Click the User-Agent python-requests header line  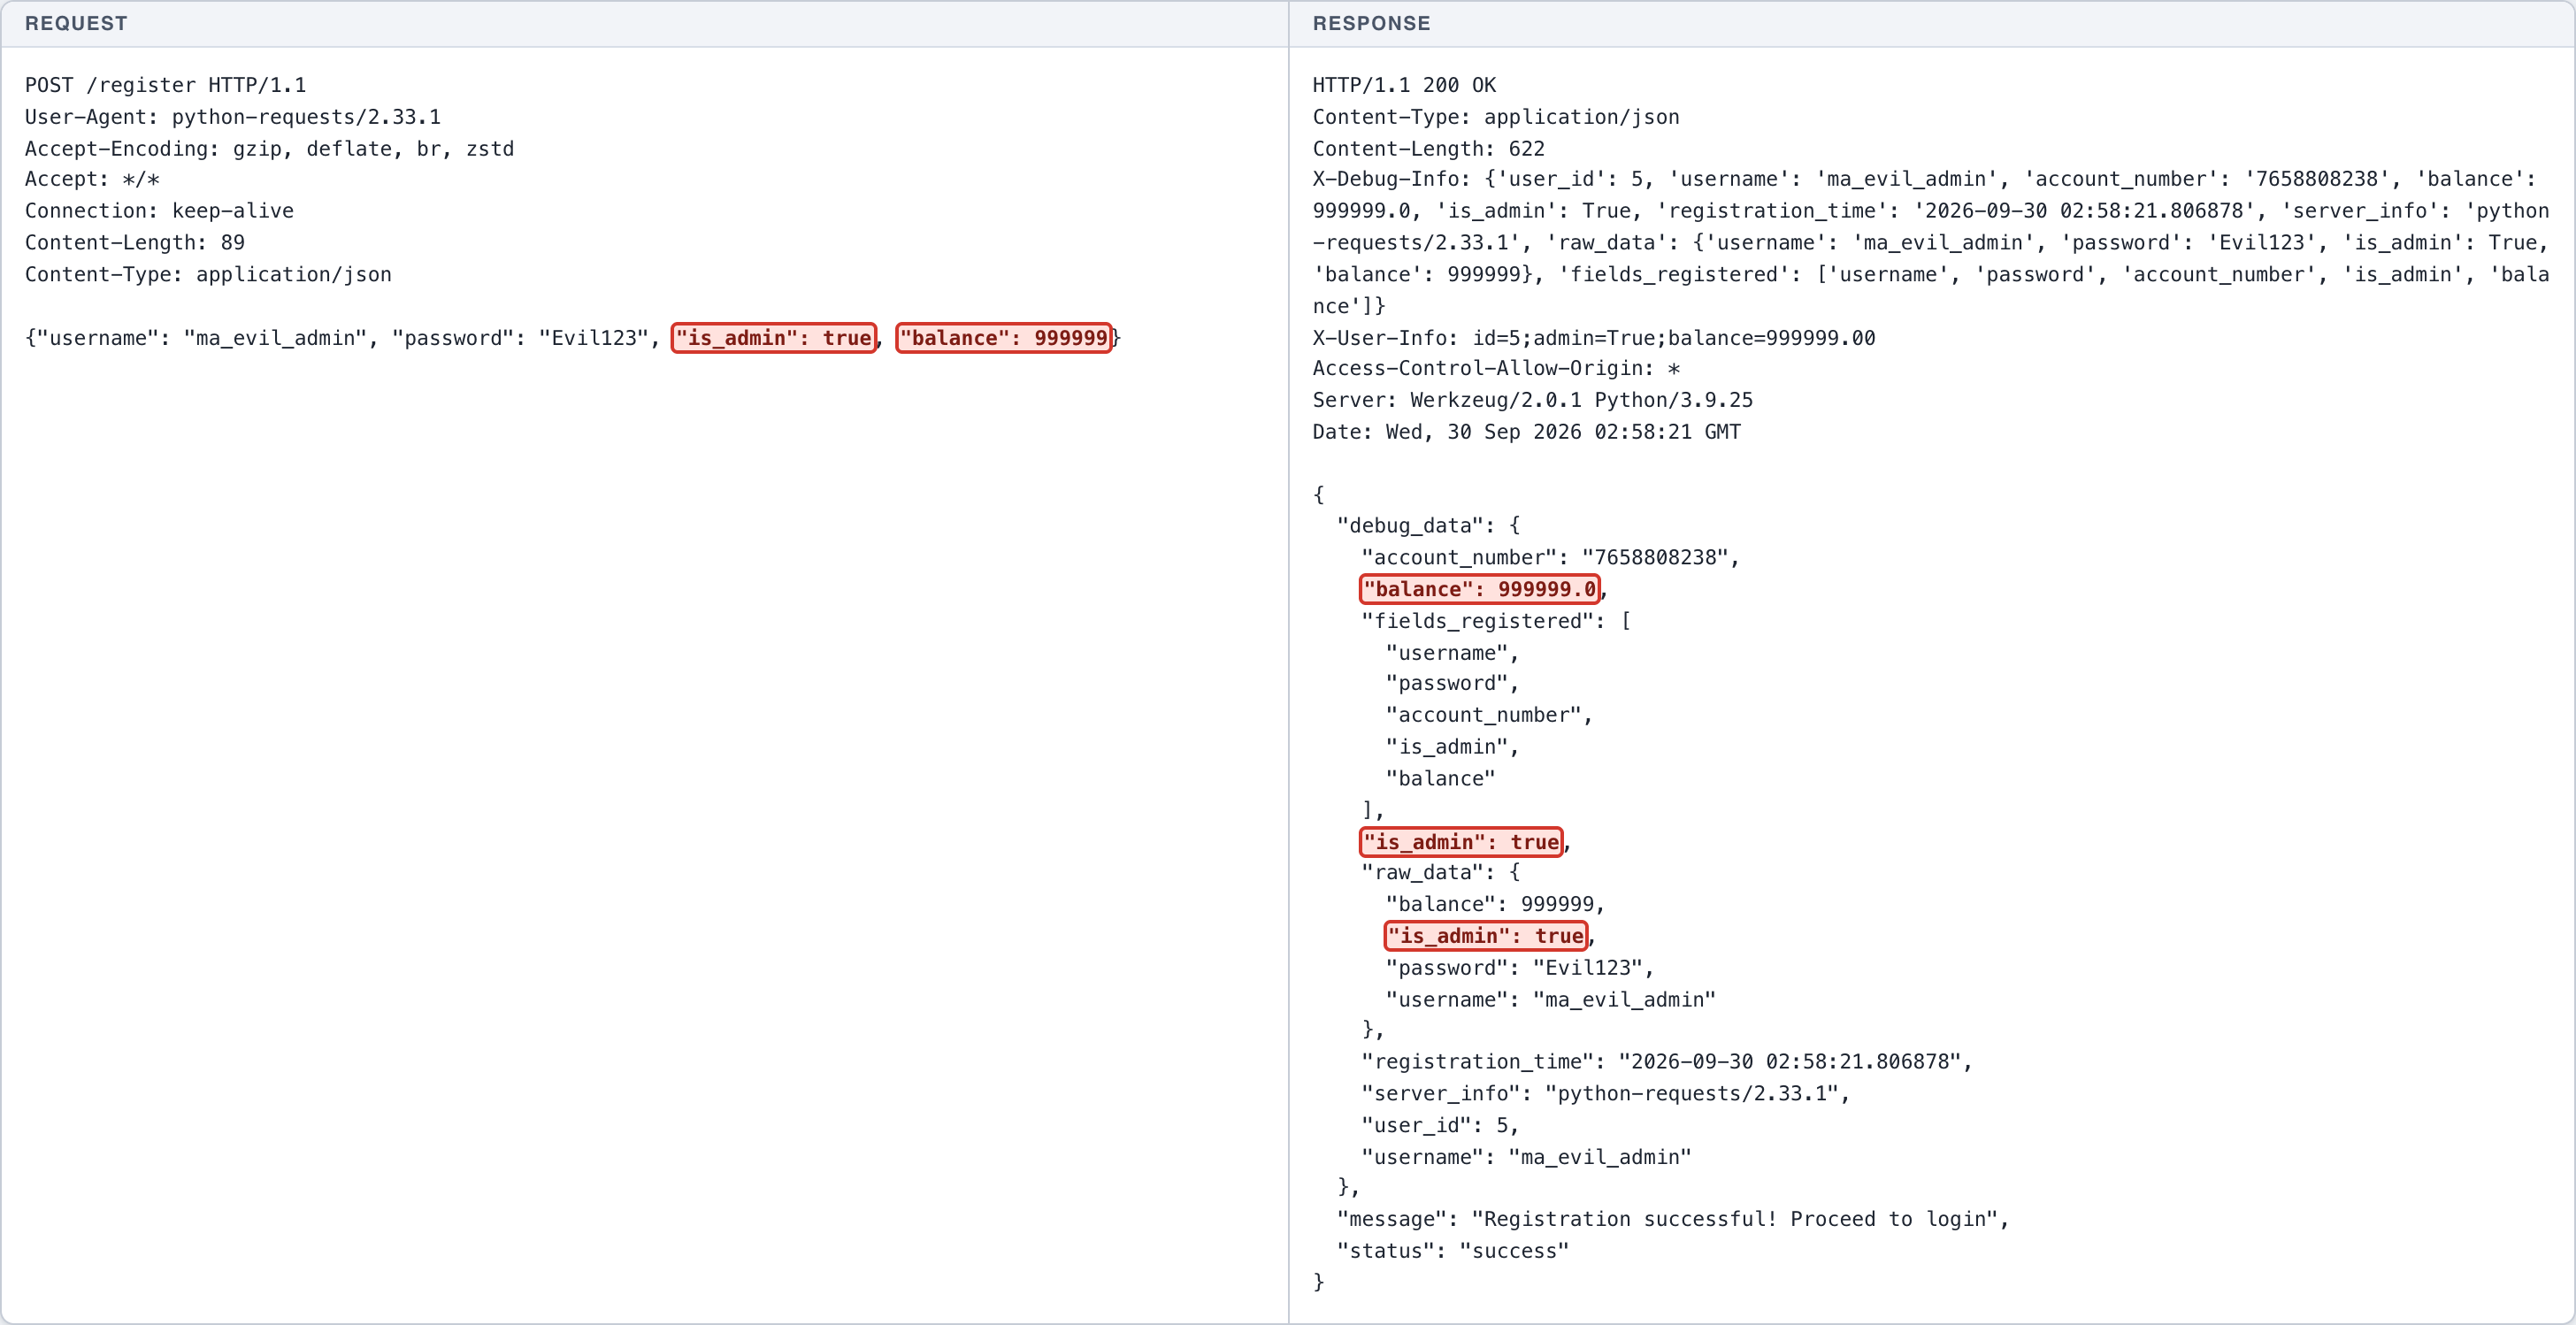(232, 117)
